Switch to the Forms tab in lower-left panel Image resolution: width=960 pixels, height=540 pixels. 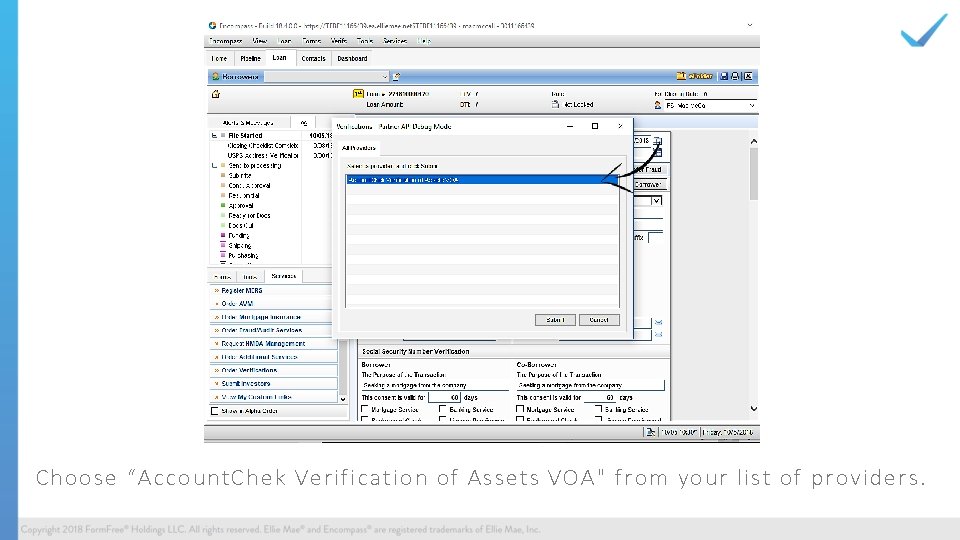222,277
